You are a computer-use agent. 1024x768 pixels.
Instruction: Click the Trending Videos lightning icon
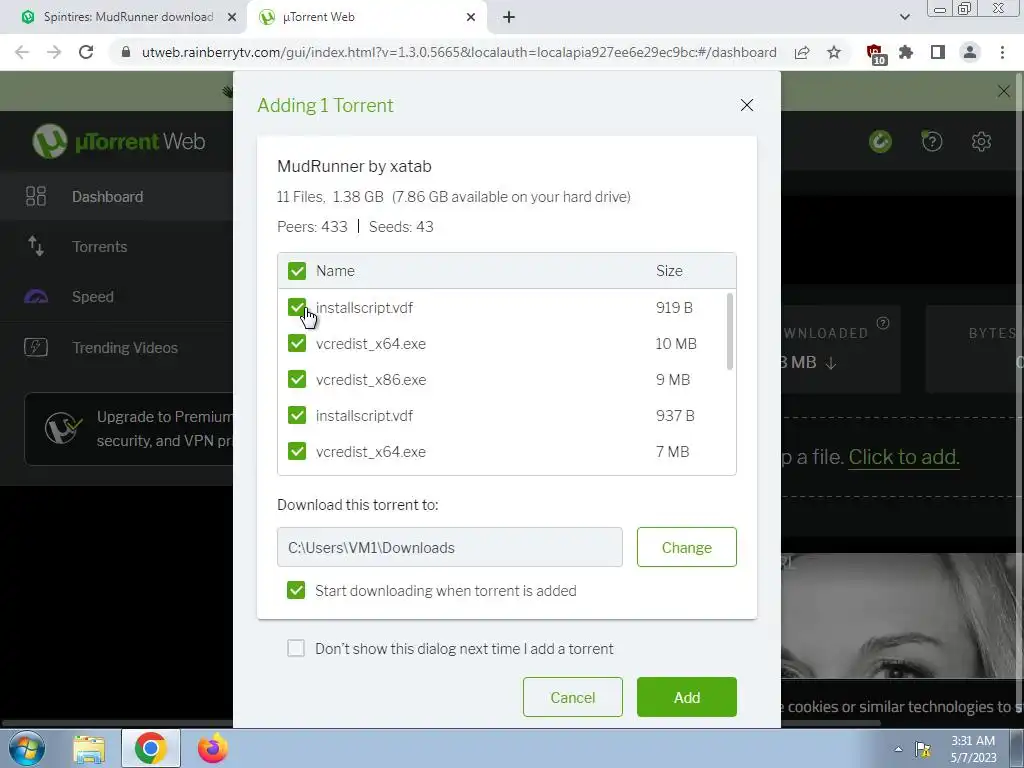click(x=36, y=347)
